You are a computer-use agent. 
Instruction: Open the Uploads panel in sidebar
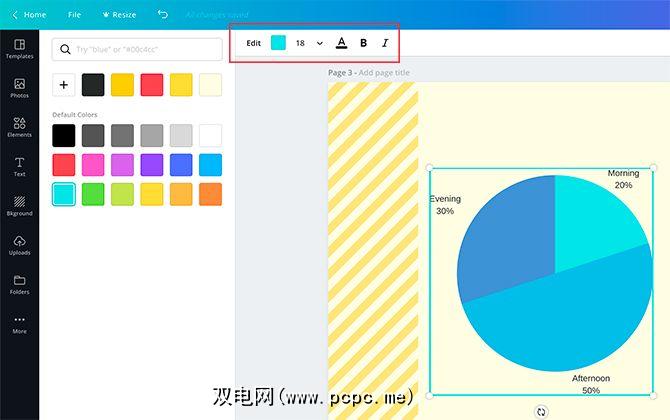[19, 245]
